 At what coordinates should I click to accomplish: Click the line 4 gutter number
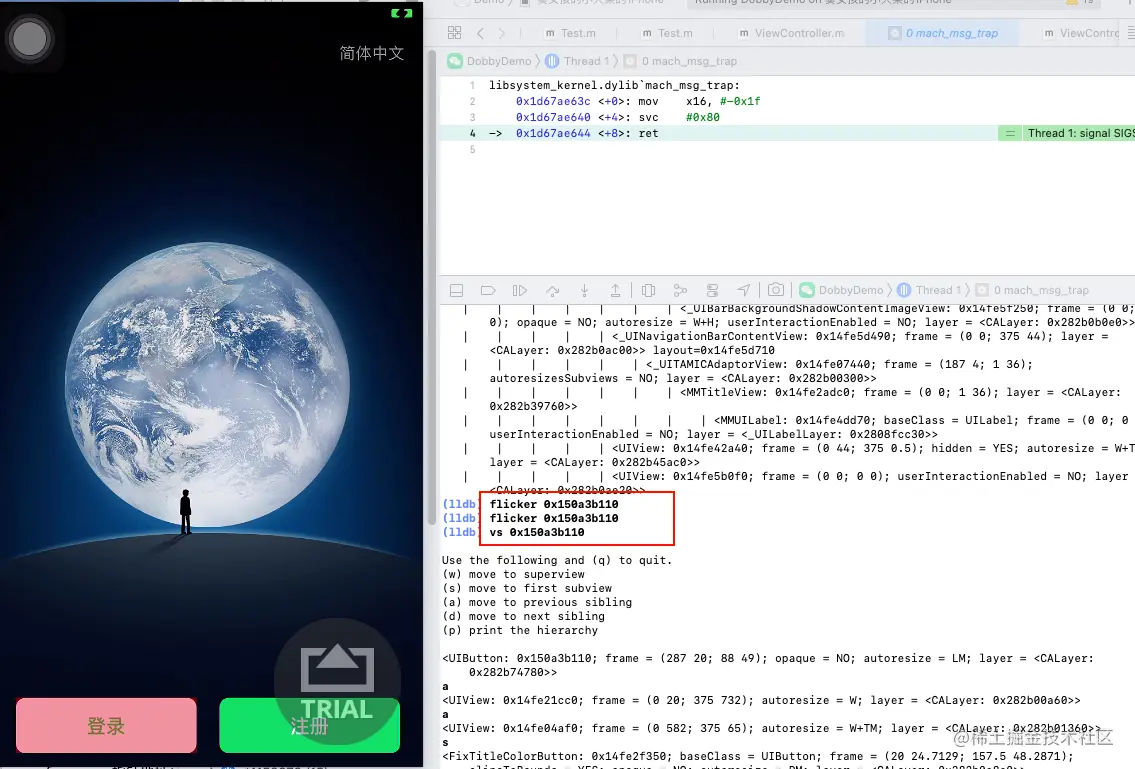click(x=472, y=133)
